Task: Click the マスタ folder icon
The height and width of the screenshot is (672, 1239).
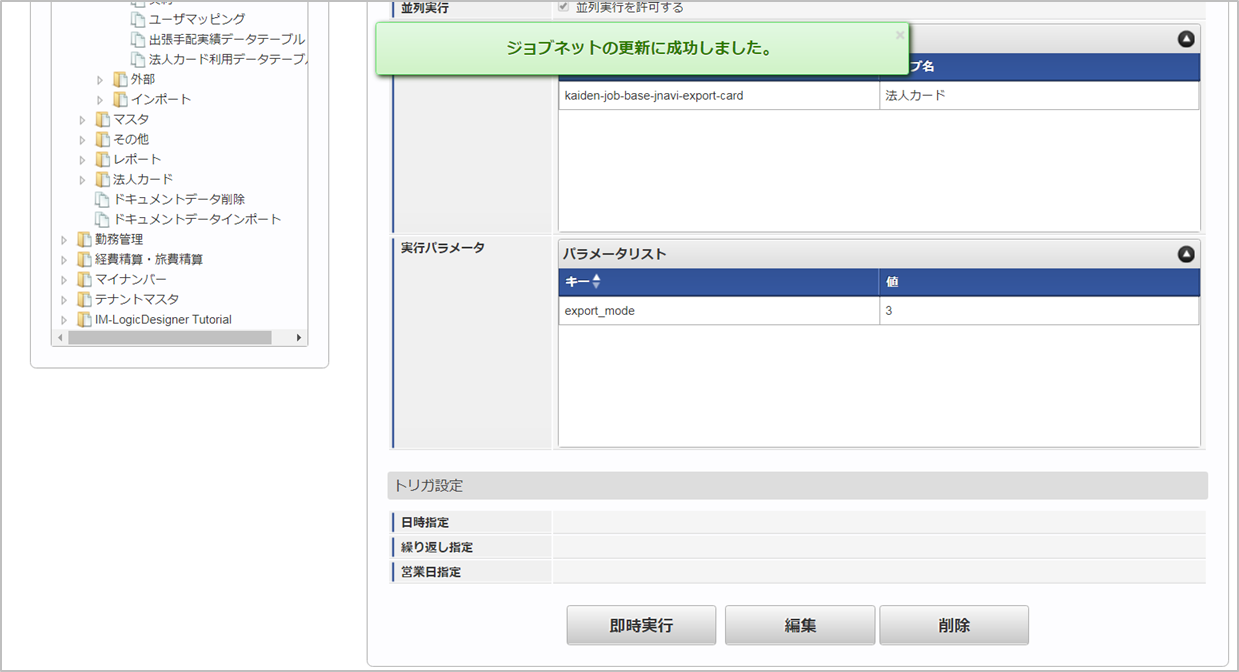Action: pos(102,119)
